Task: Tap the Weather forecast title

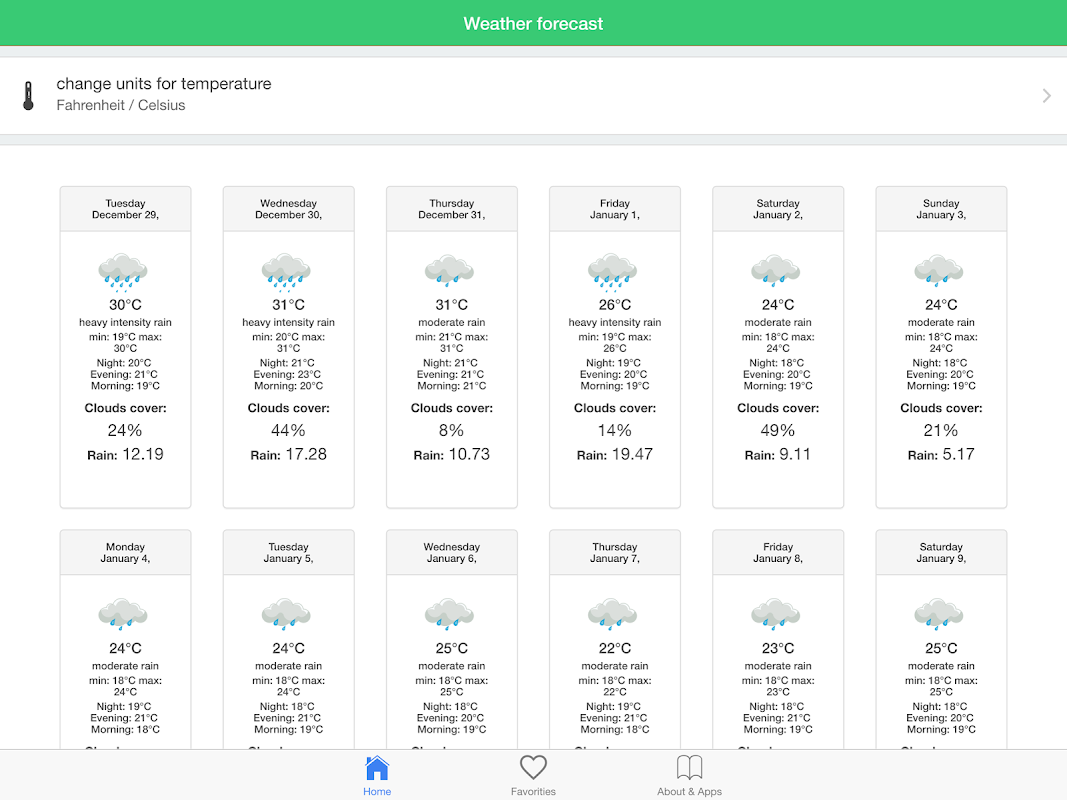Action: (x=534, y=24)
